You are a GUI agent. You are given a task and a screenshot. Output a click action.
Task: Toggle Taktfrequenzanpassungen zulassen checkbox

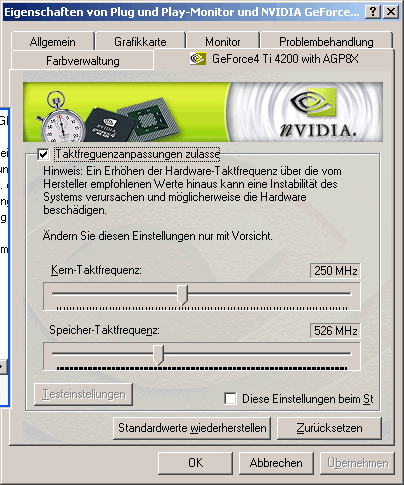tap(43, 154)
